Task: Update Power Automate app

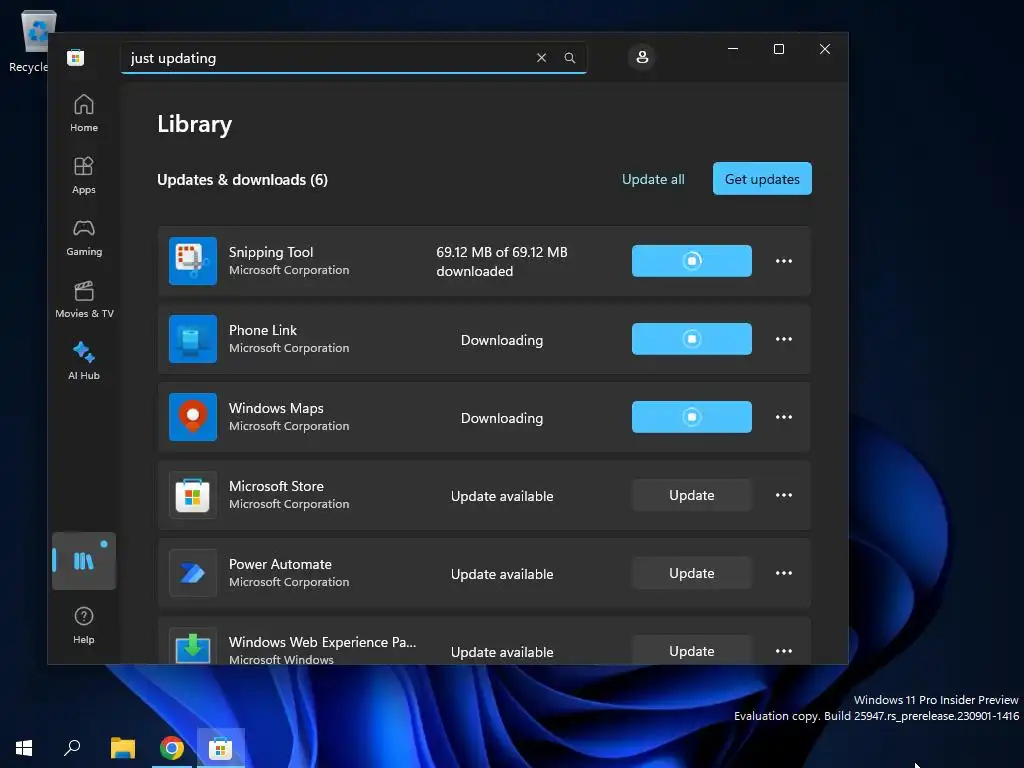Action: (692, 573)
